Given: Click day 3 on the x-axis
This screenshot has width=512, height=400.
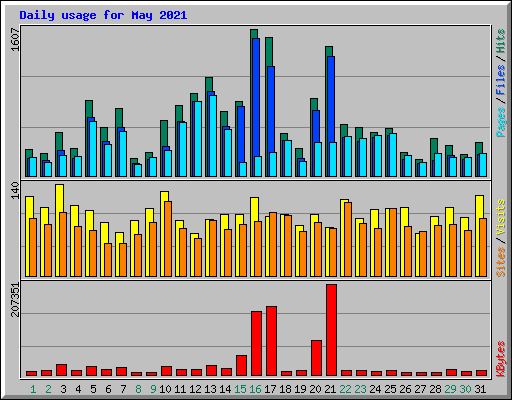Looking at the screenshot, I should pyautogui.click(x=63, y=389).
